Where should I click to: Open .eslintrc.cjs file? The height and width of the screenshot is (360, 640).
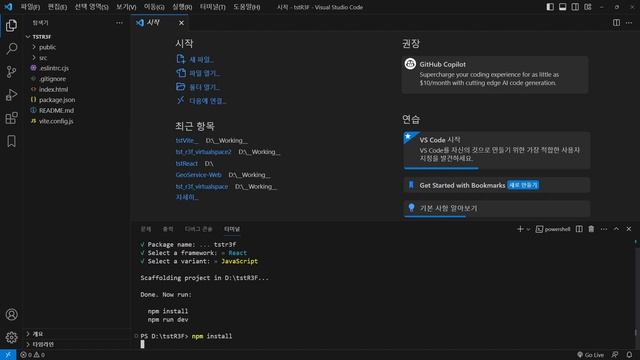54,68
